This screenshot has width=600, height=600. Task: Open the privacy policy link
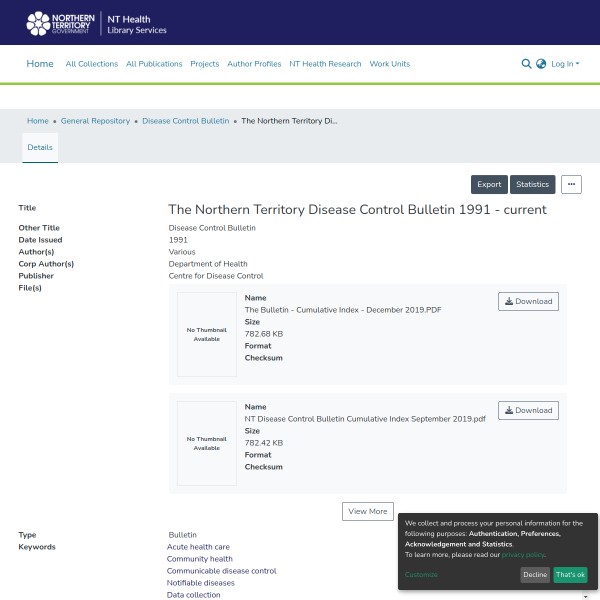523,555
